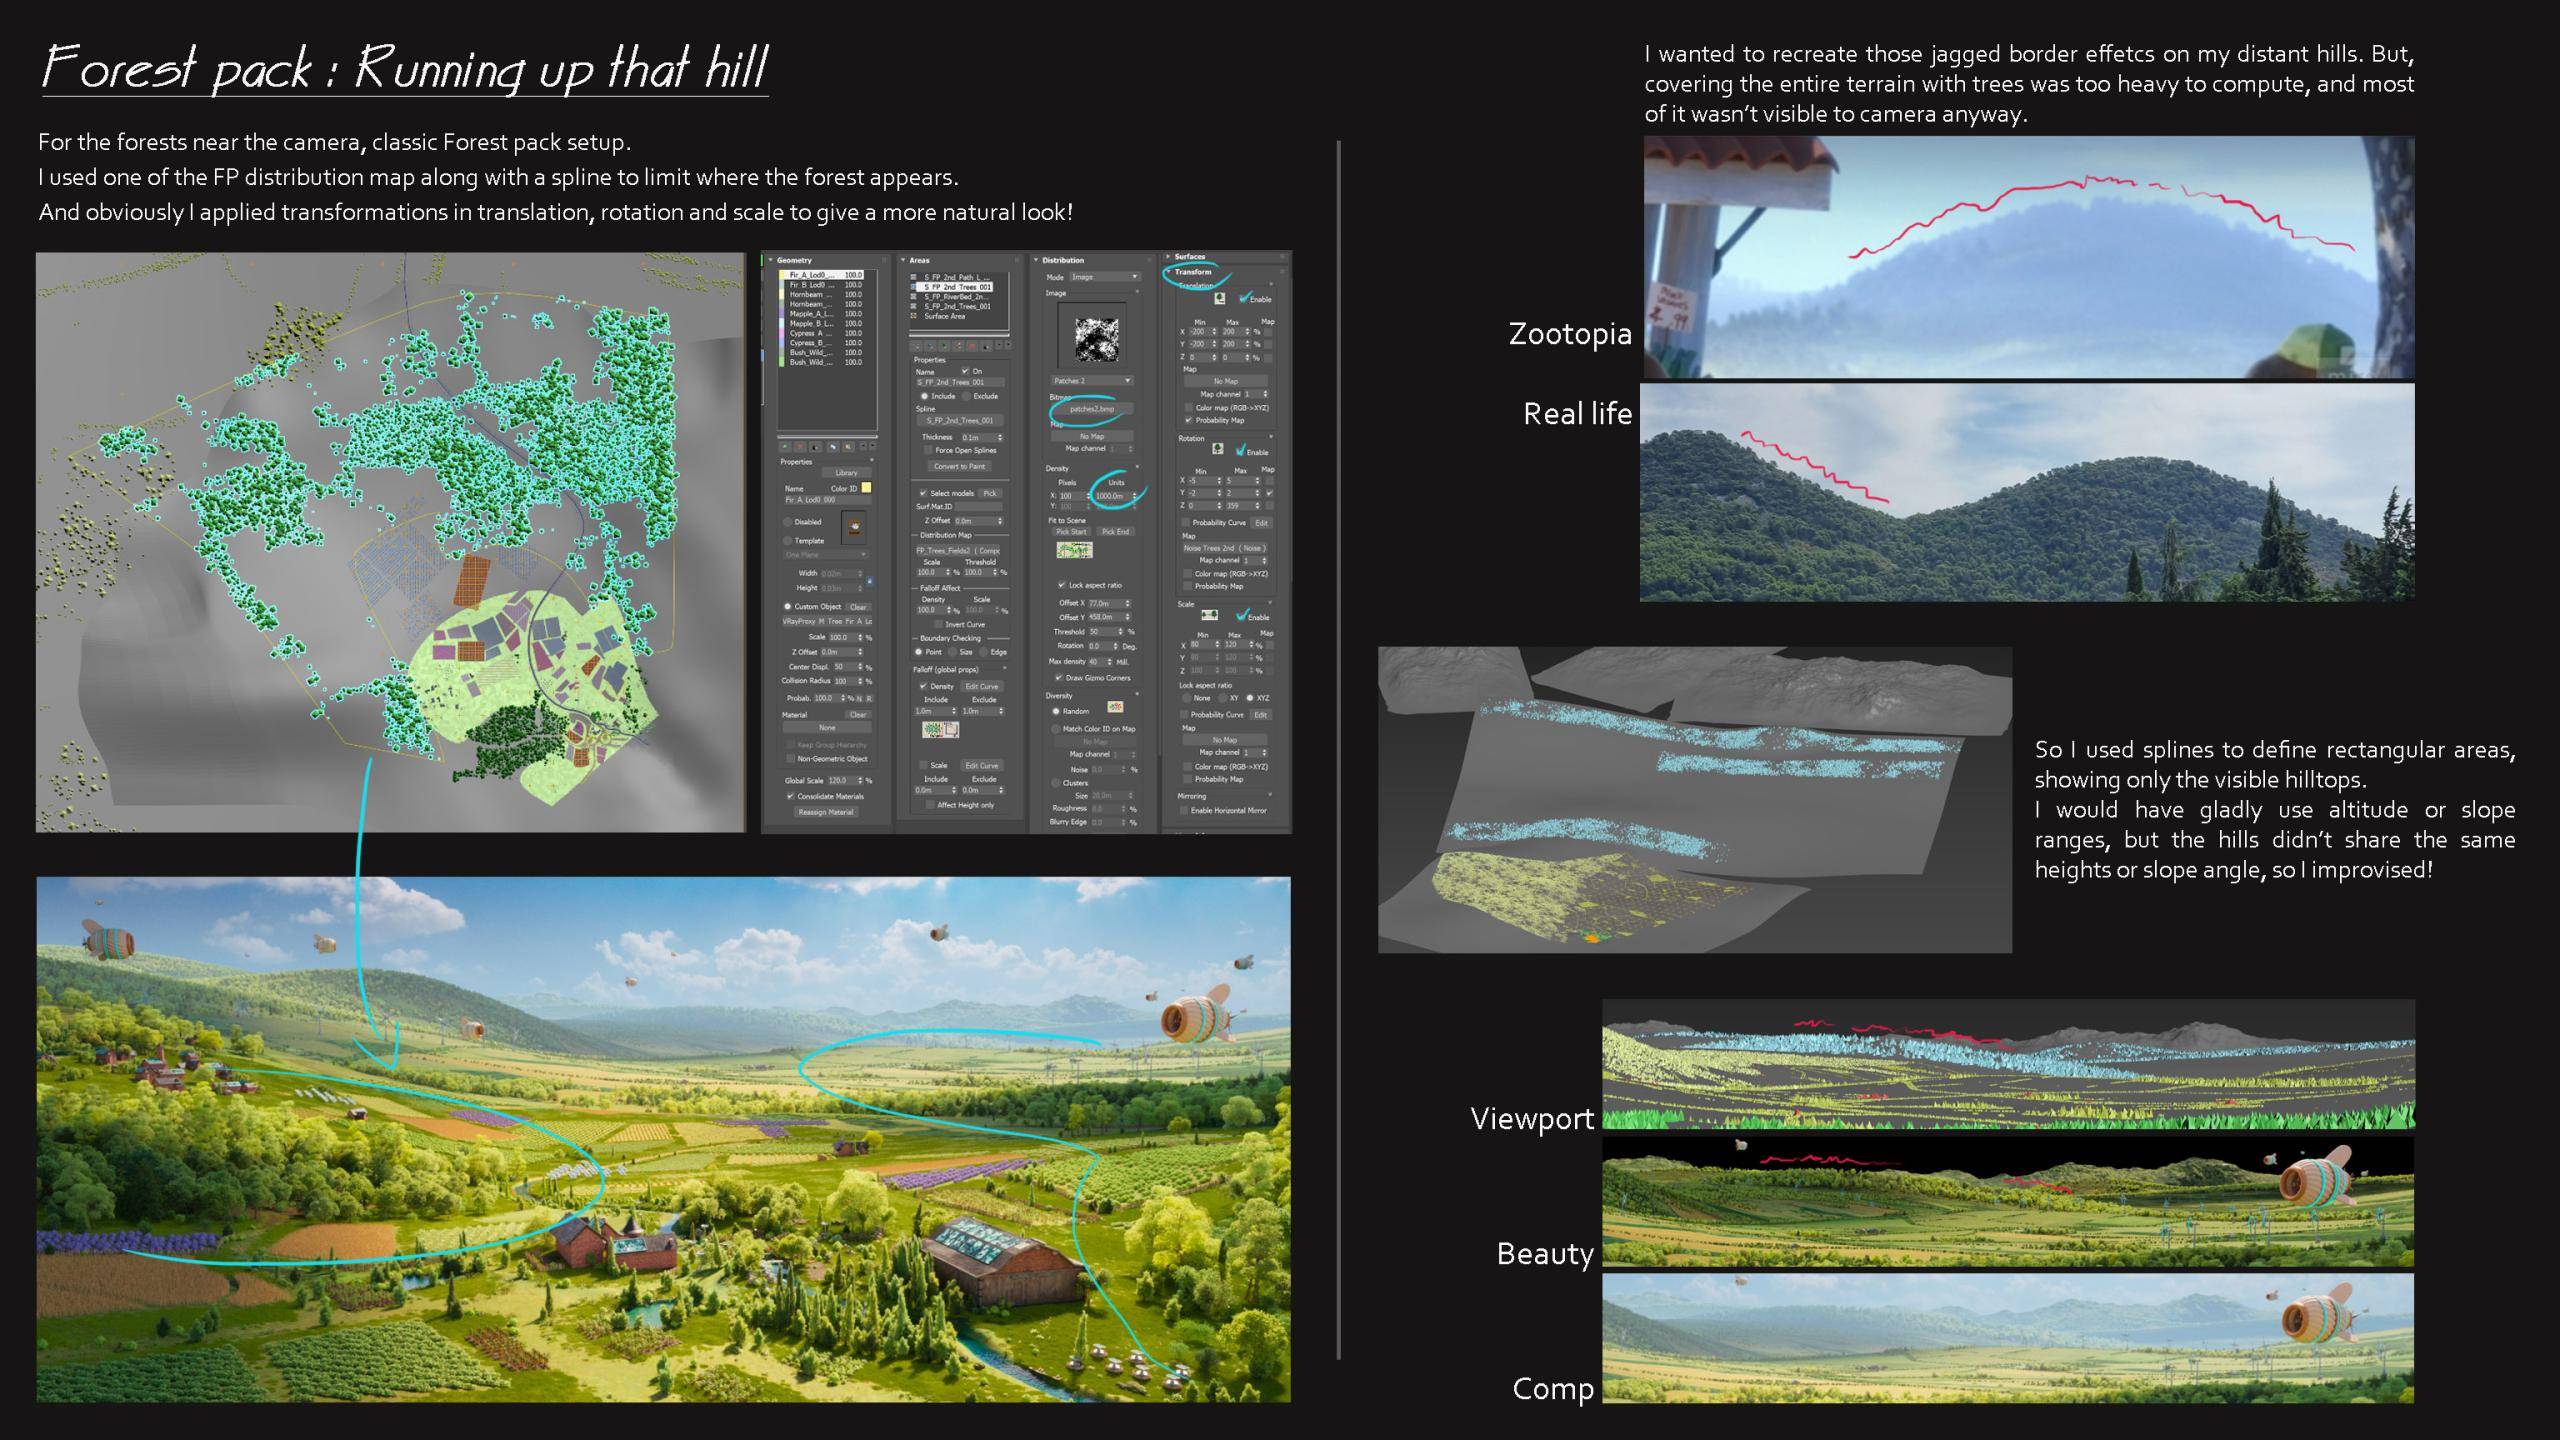Click the Density Edit Curve button

click(982, 686)
